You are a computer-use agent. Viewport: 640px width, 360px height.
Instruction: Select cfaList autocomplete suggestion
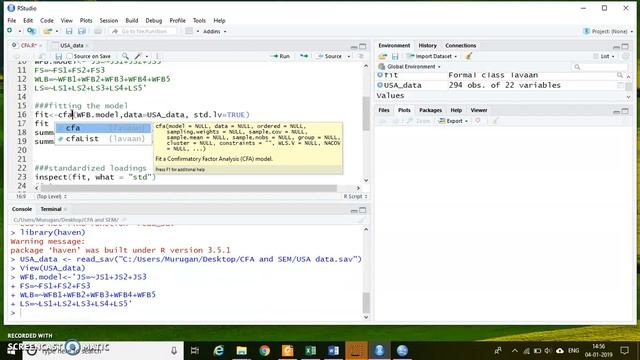click(104, 139)
